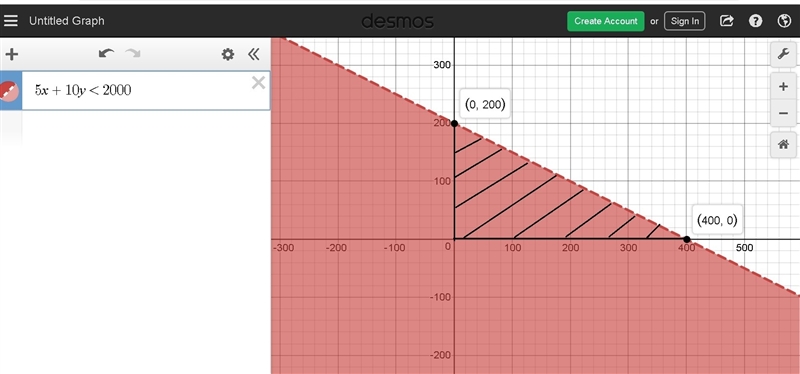Zoom in on the graph
The width and height of the screenshot is (800, 374).
pos(783,87)
